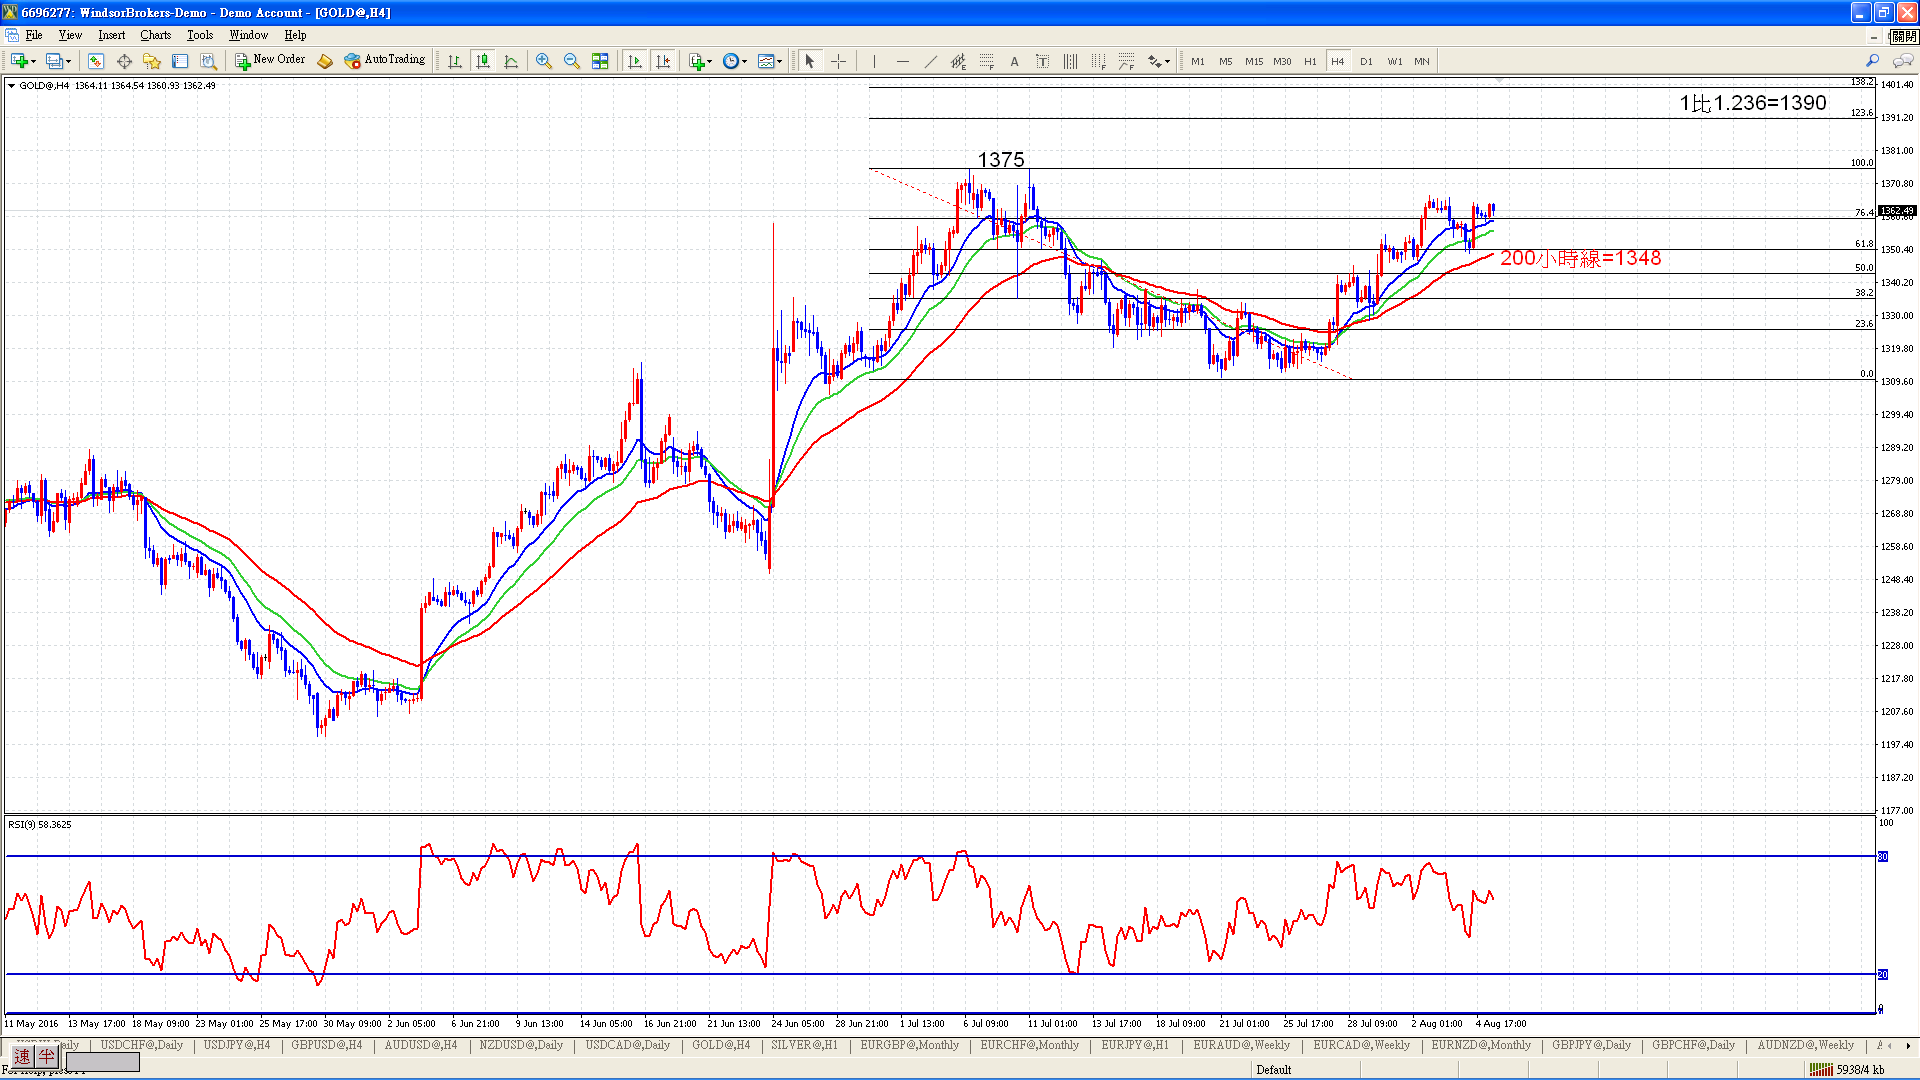Click the Zoom In magnifier icon

pyautogui.click(x=544, y=61)
